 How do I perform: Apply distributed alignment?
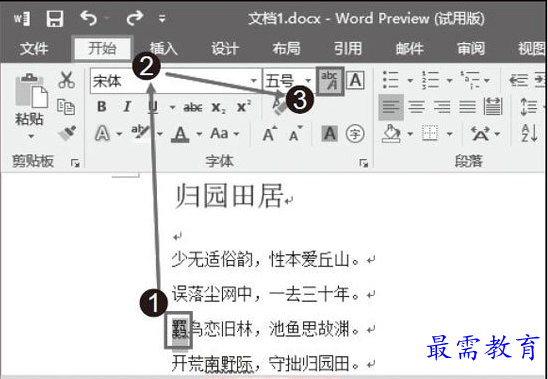point(493,106)
